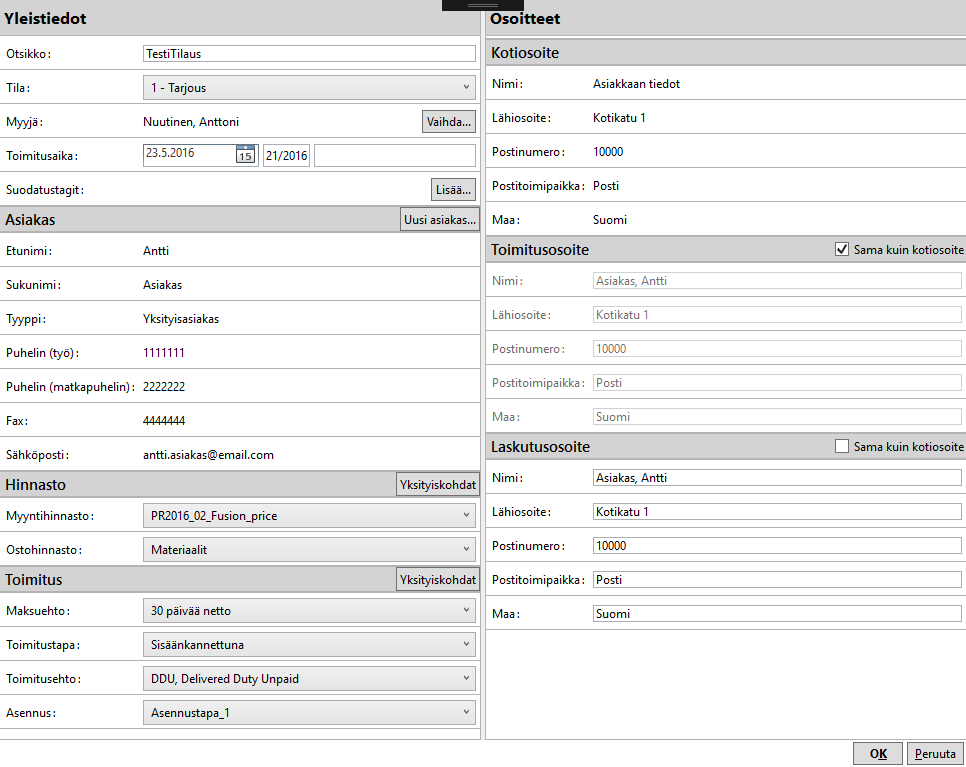The width and height of the screenshot is (966, 767).
Task: Open Hinnasto Yksityiskohdat button
Action: click(438, 485)
